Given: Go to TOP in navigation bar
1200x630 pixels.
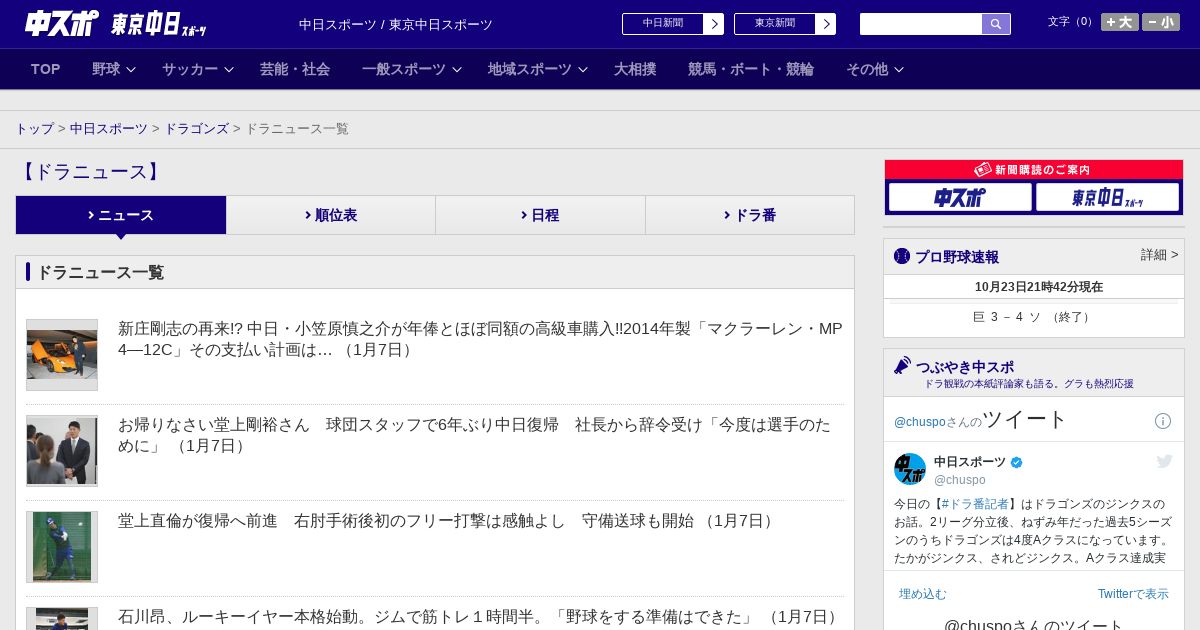Looking at the screenshot, I should 46,69.
